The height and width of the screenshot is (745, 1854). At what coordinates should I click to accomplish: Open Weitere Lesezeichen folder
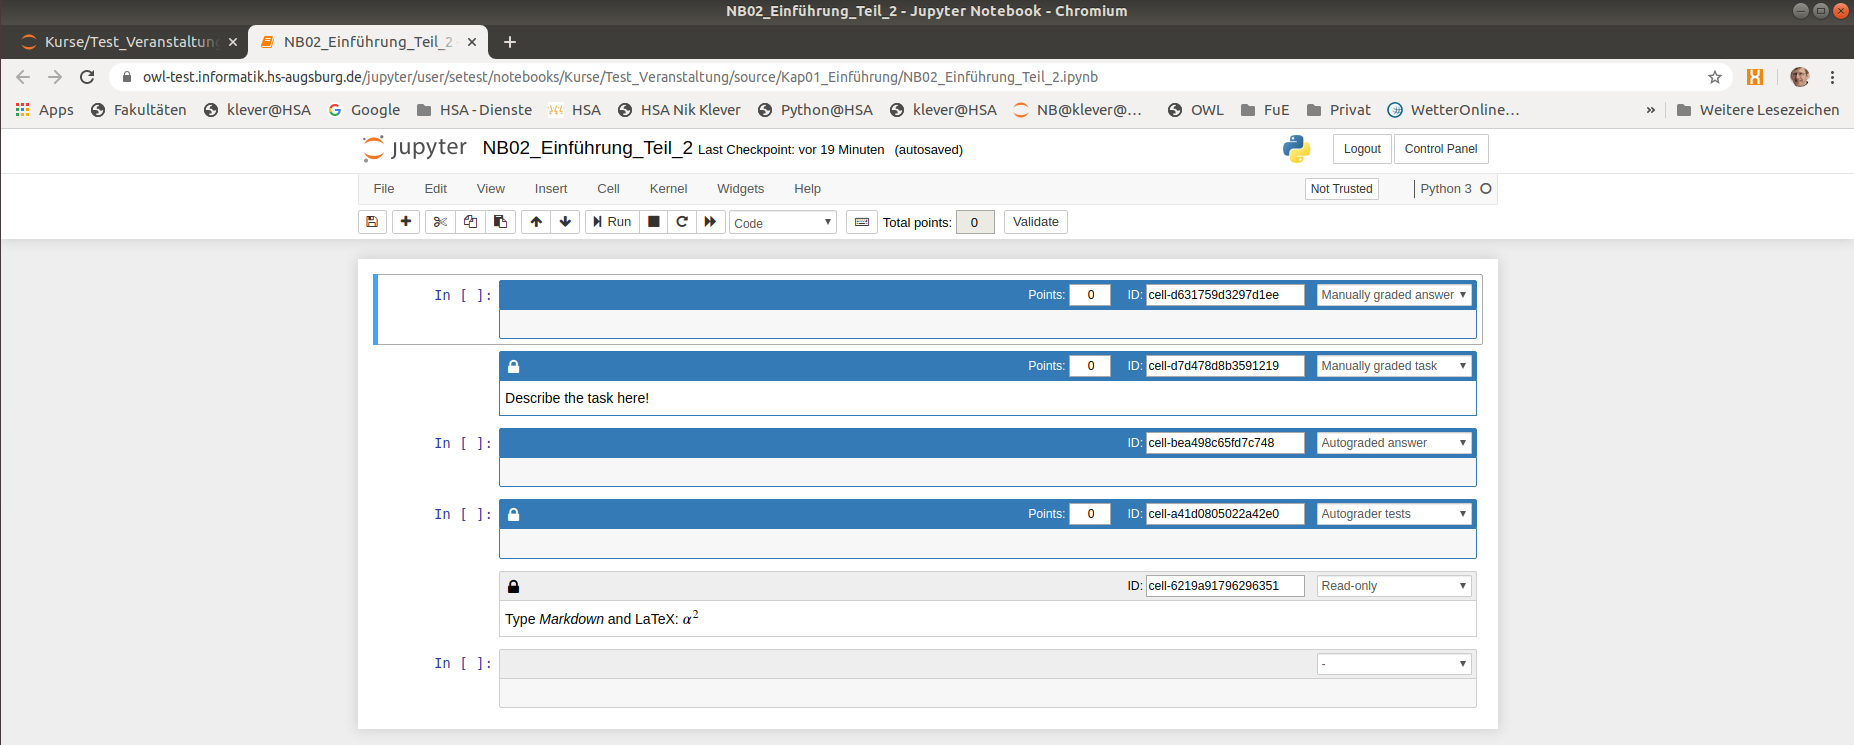click(x=1758, y=110)
